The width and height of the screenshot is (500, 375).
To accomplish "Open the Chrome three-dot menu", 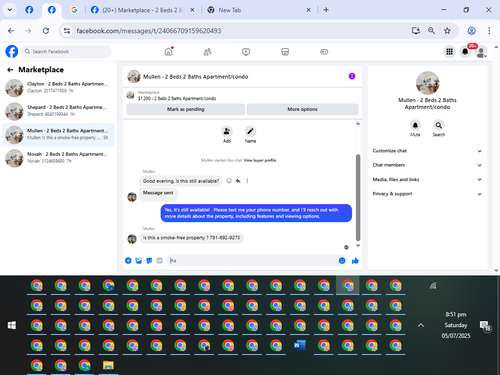I will point(489,31).
